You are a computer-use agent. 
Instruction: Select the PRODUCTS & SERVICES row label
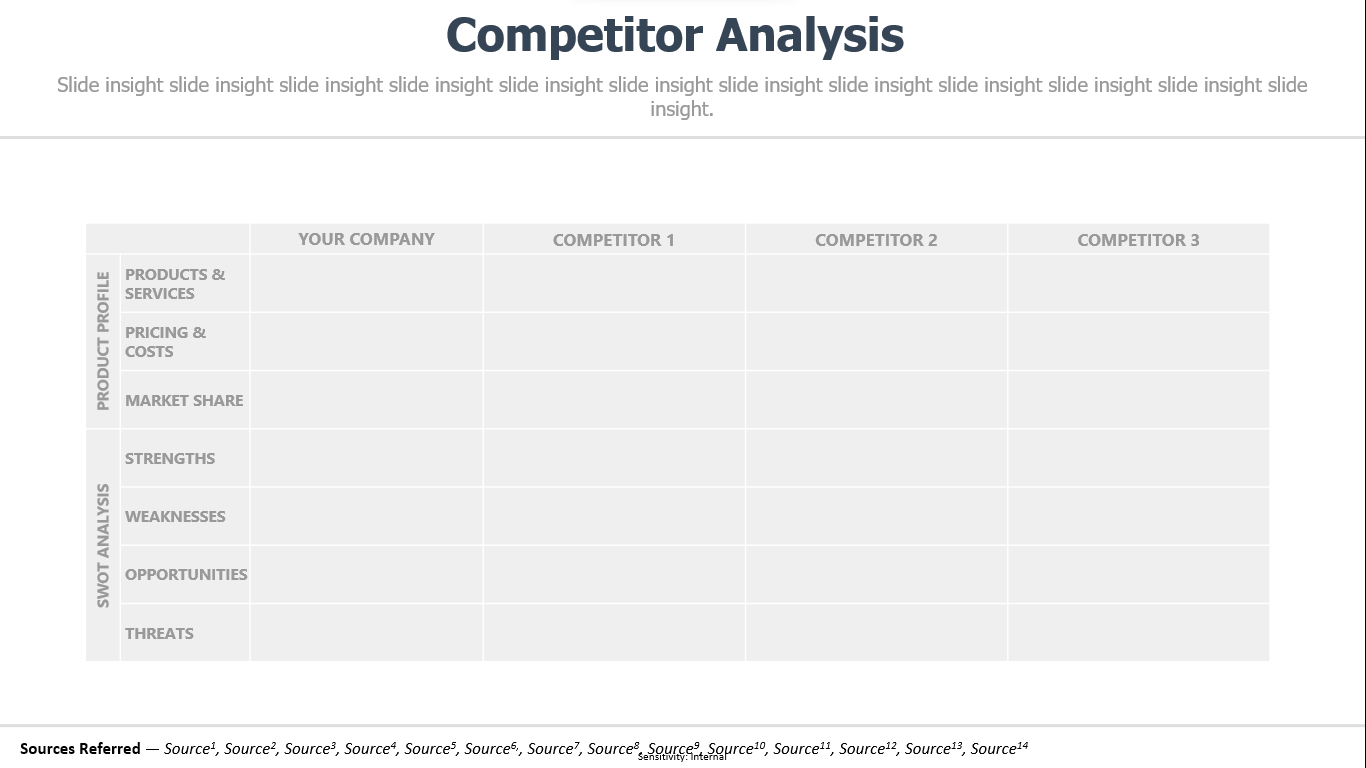point(175,284)
